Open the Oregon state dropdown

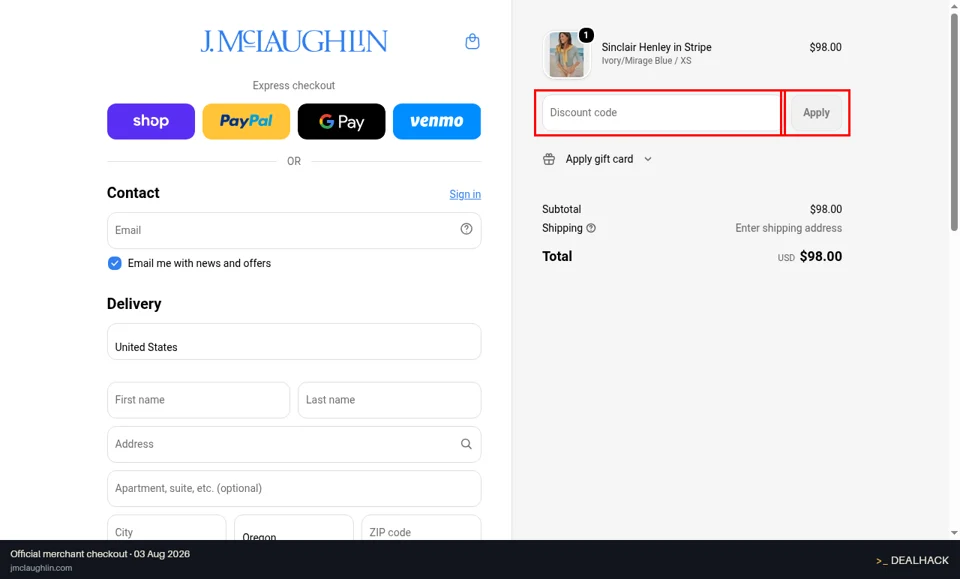(x=294, y=528)
